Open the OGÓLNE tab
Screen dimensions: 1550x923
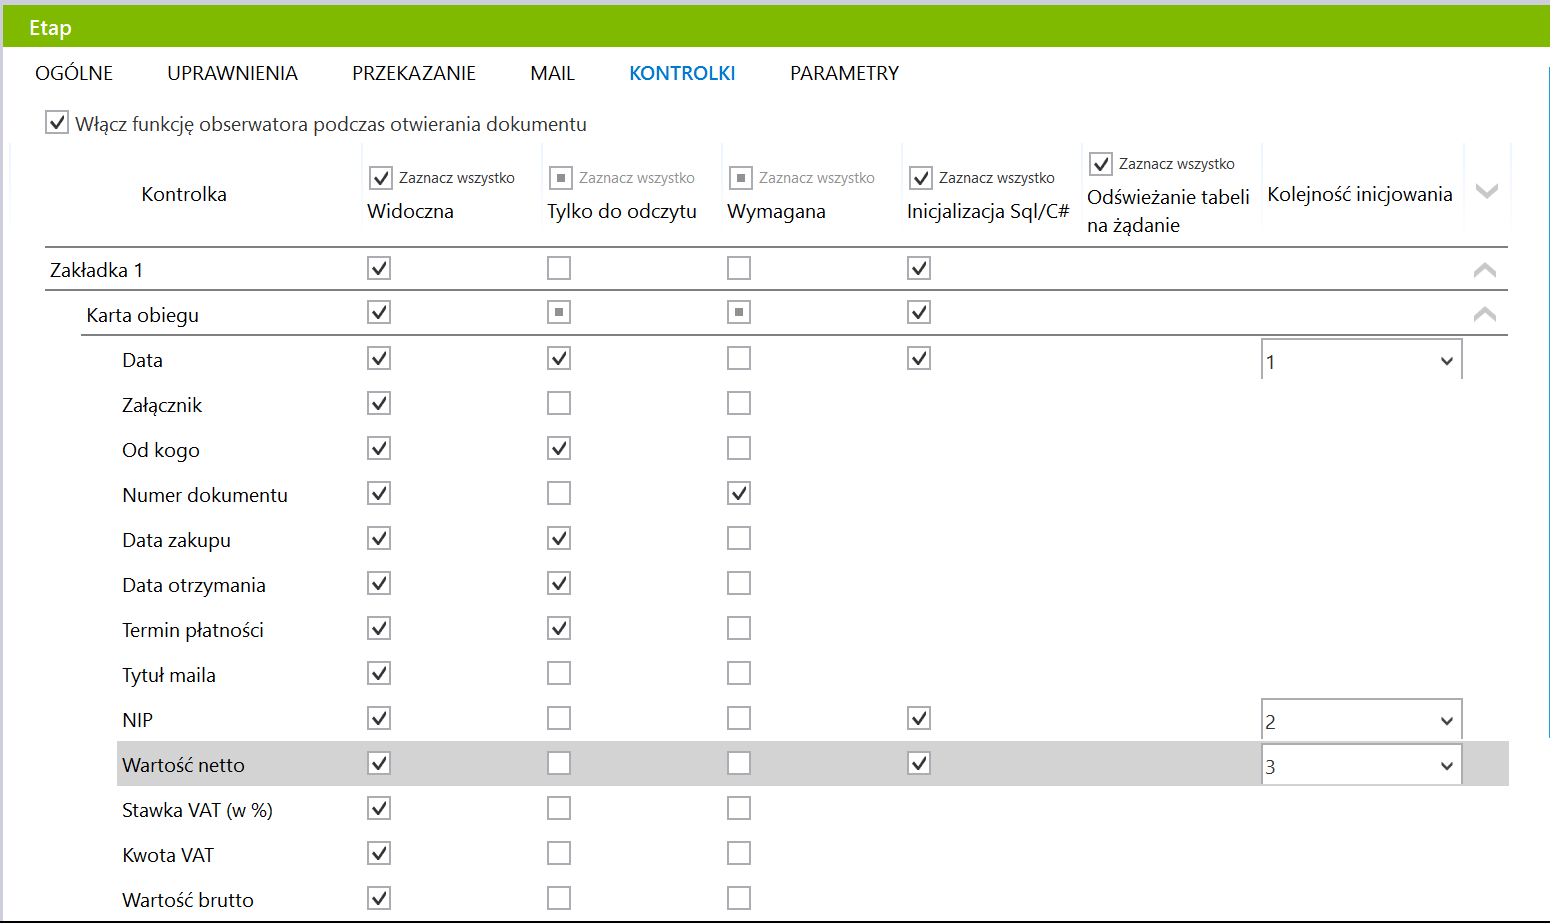(74, 73)
